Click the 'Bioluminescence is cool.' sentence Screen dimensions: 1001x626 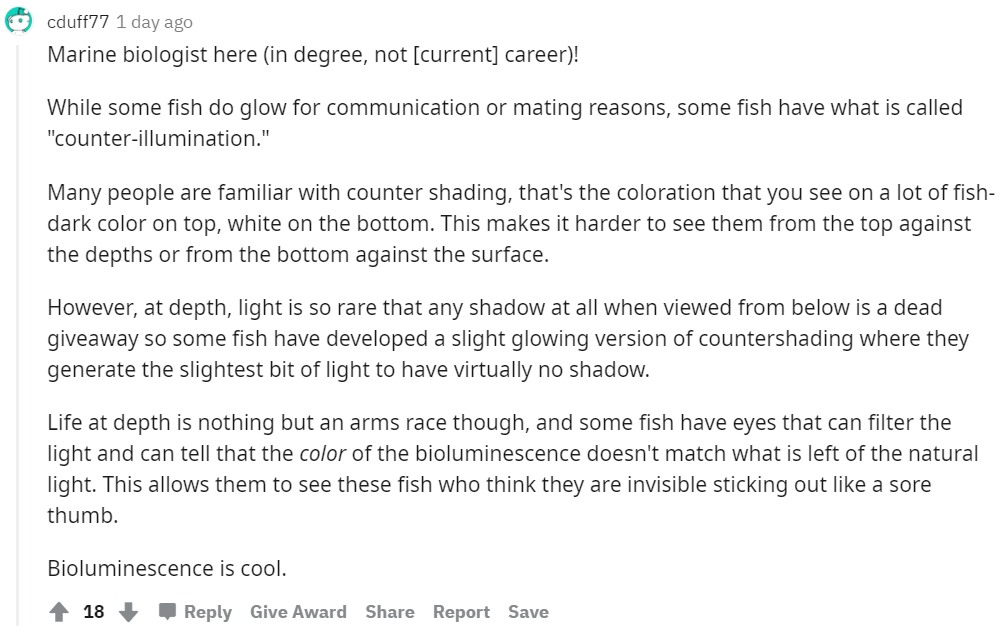tap(167, 568)
